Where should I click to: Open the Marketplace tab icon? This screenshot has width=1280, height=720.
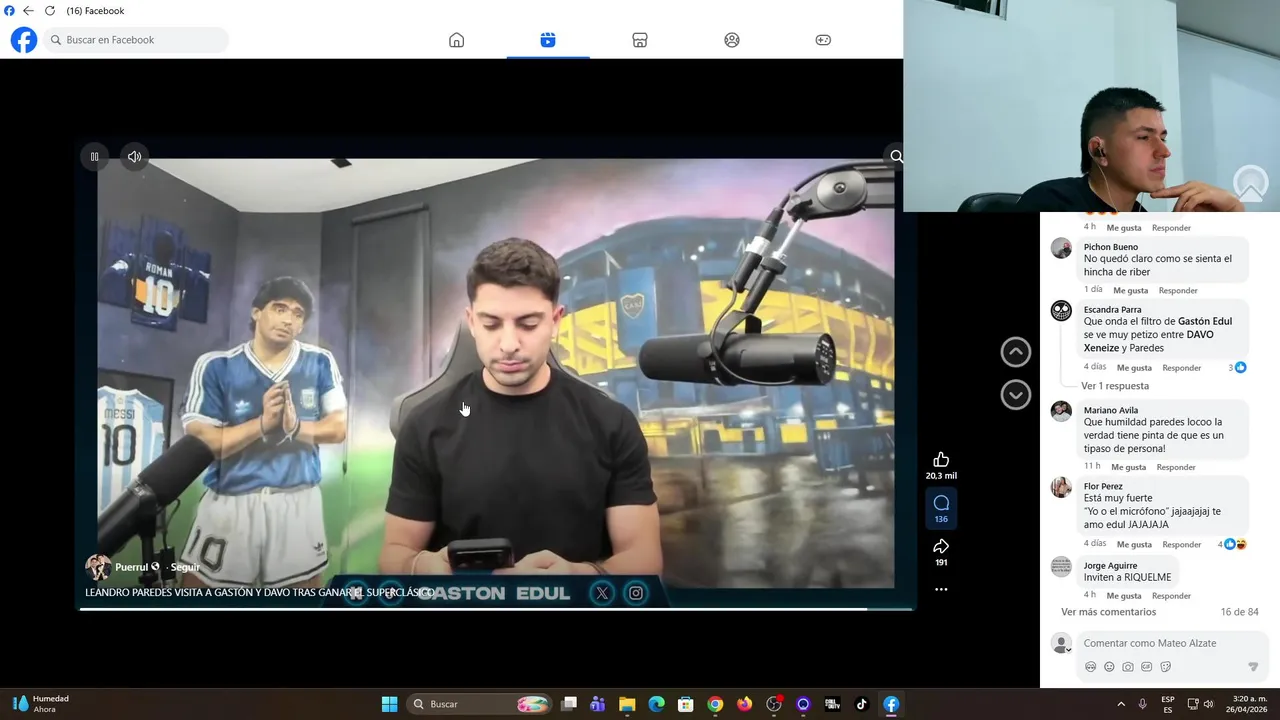pos(640,40)
